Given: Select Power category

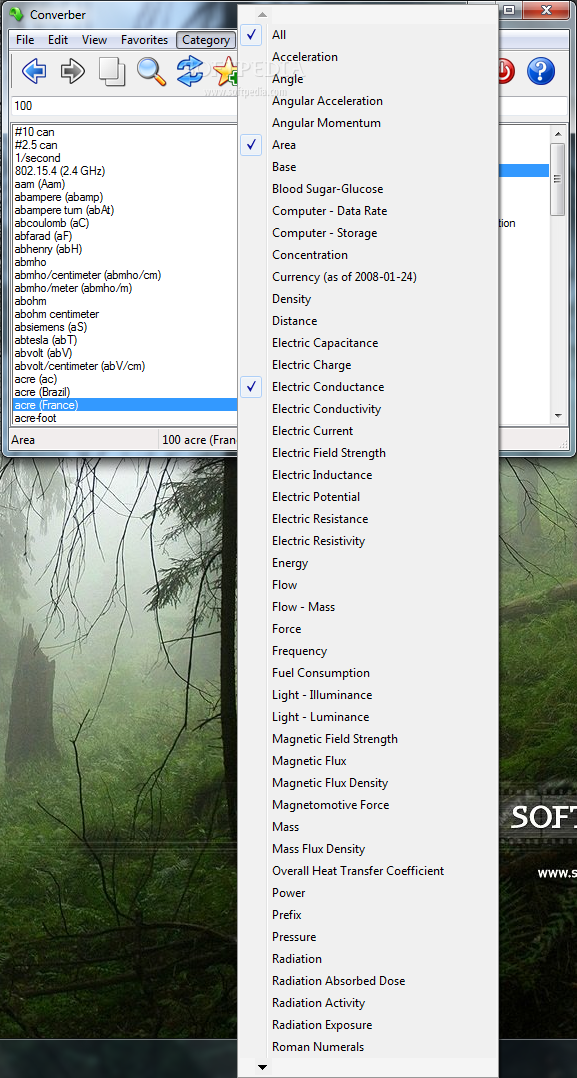Looking at the screenshot, I should click(368, 893).
